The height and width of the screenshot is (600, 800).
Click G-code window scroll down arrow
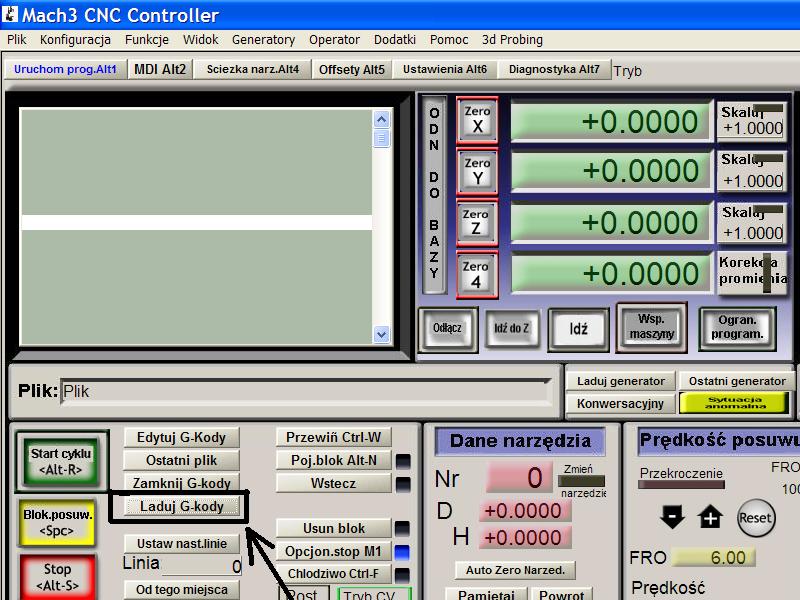[x=382, y=334]
